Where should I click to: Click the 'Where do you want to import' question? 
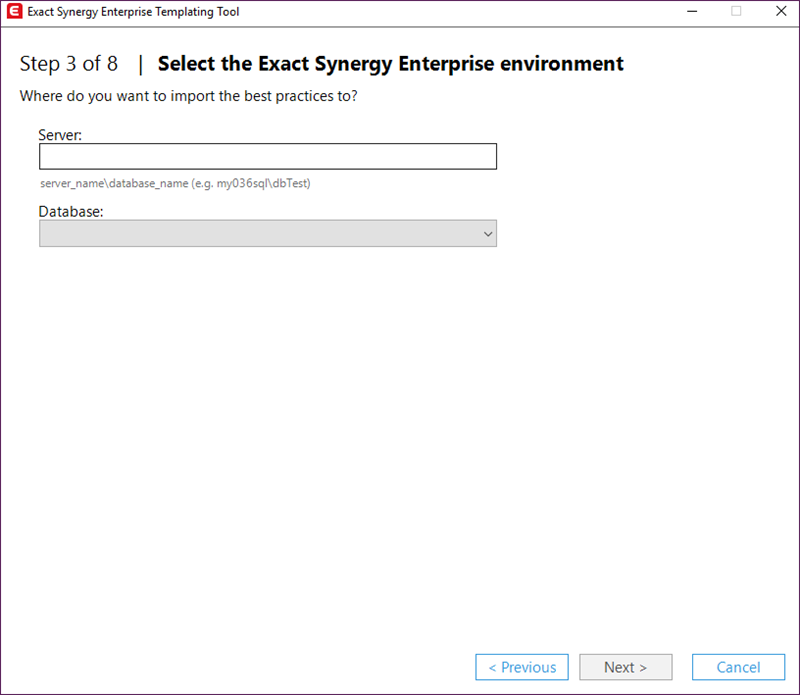click(189, 96)
